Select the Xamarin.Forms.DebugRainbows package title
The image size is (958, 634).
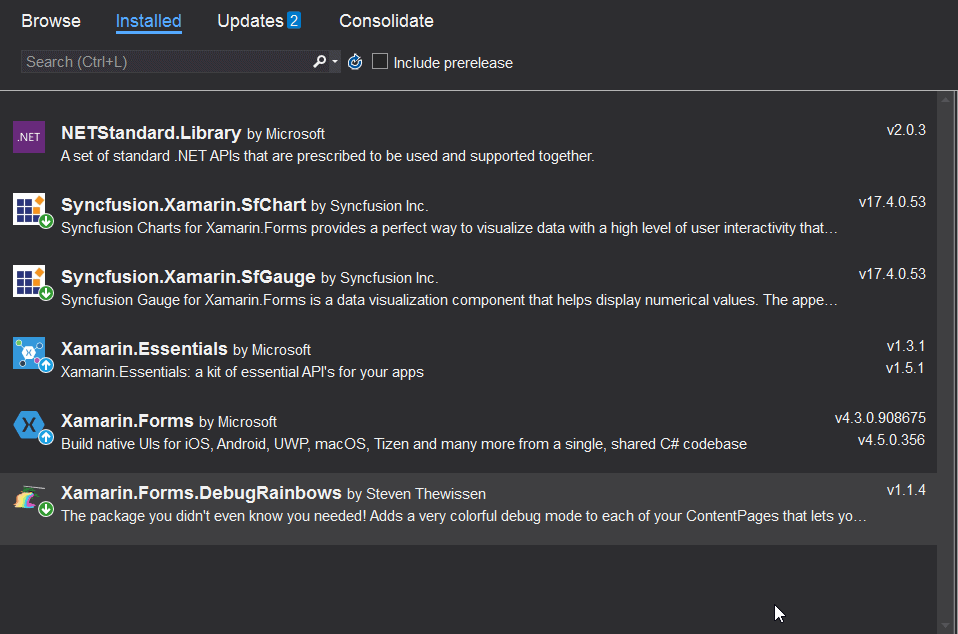point(201,494)
